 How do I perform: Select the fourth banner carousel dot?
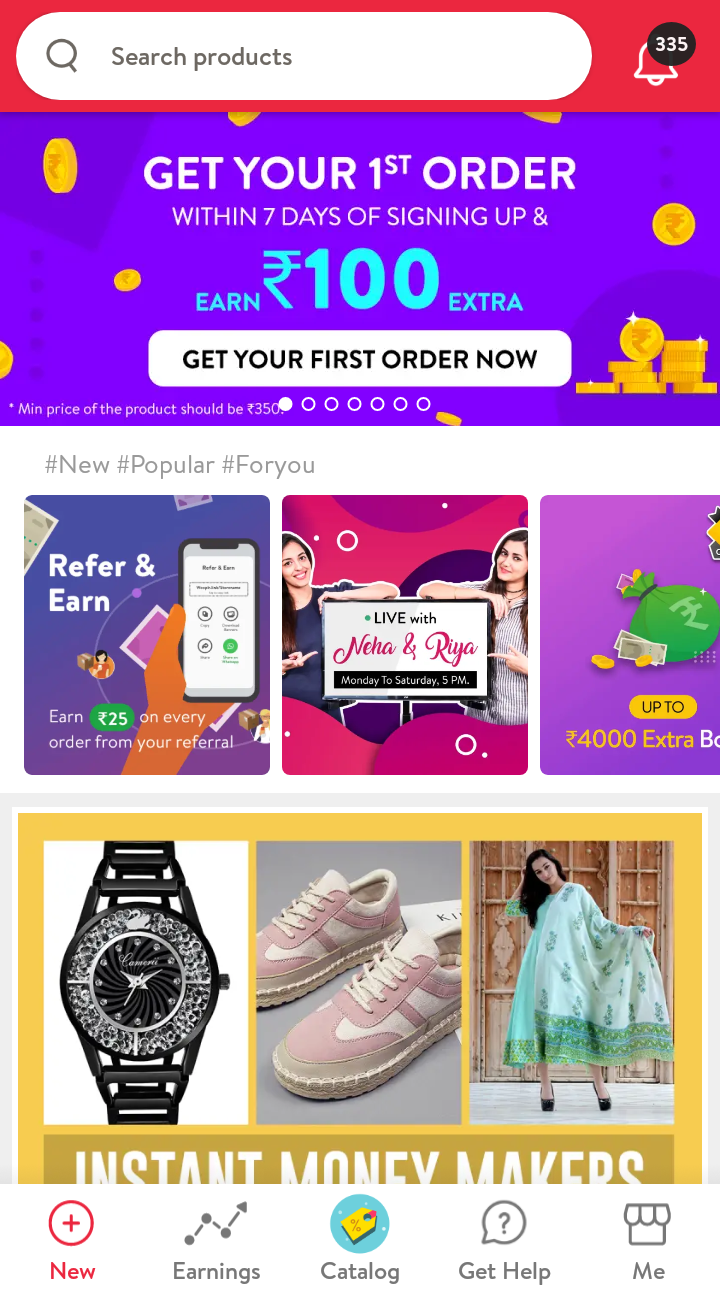(x=354, y=404)
